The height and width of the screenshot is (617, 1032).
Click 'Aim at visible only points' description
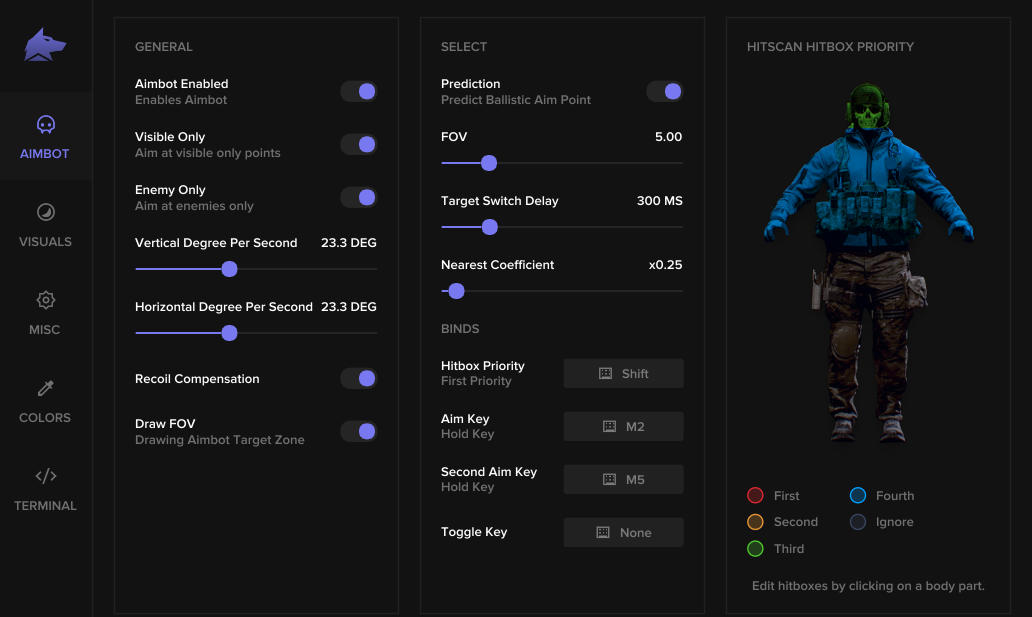(x=208, y=153)
